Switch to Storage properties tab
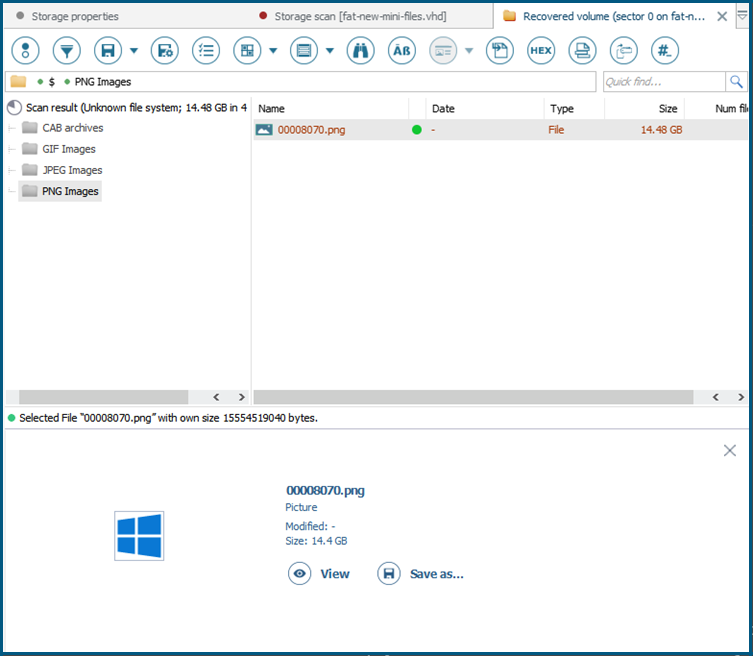Viewport: 753px width, 656px height. (x=75, y=16)
